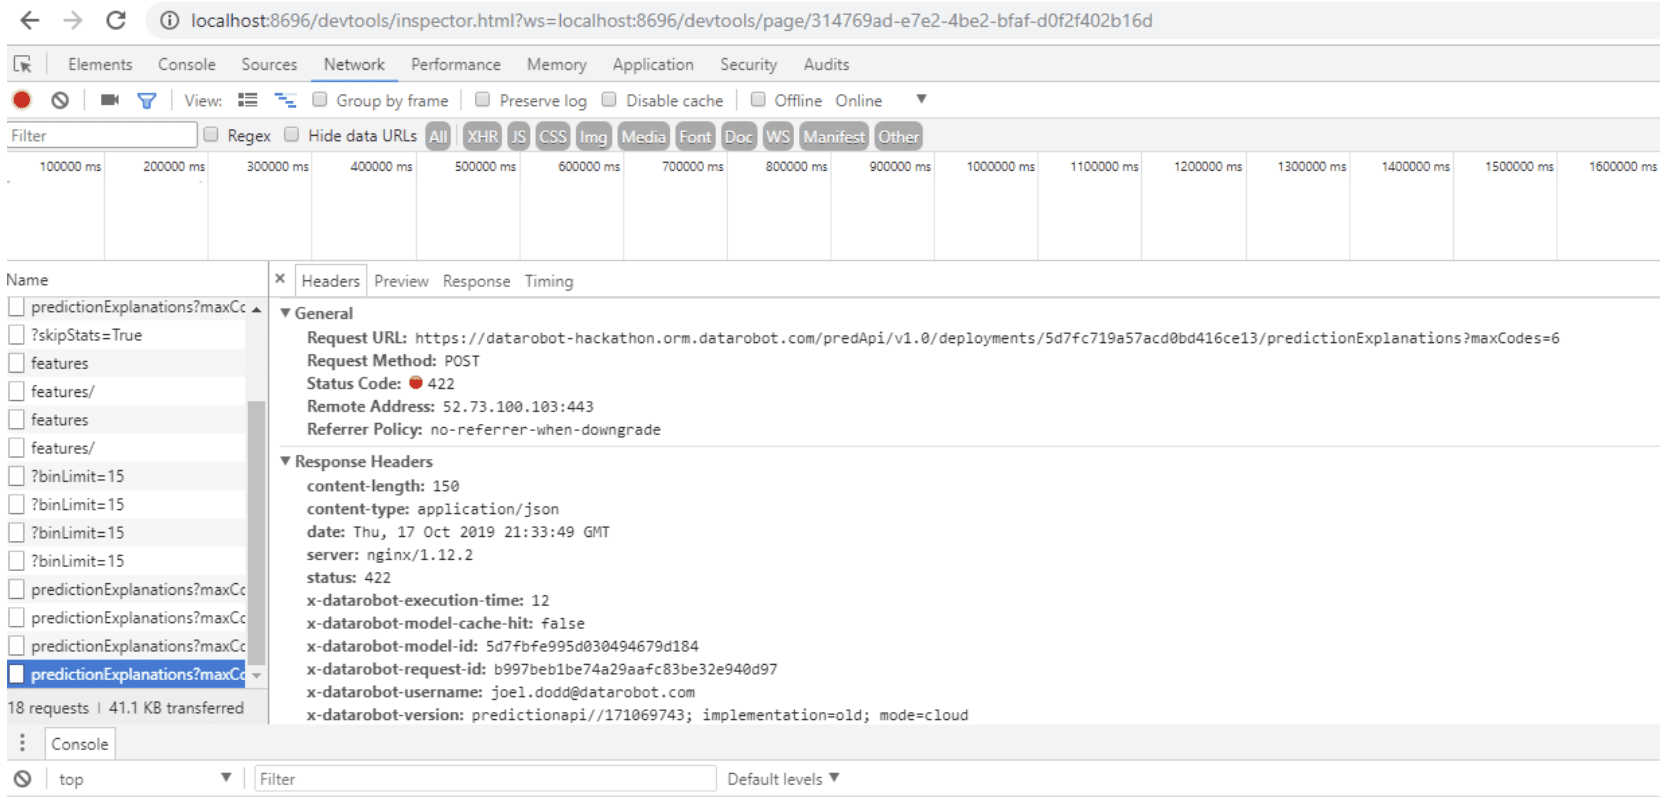The width and height of the screenshot is (1666, 801).
Task: Open the Default levels dropdown
Action: point(783,778)
